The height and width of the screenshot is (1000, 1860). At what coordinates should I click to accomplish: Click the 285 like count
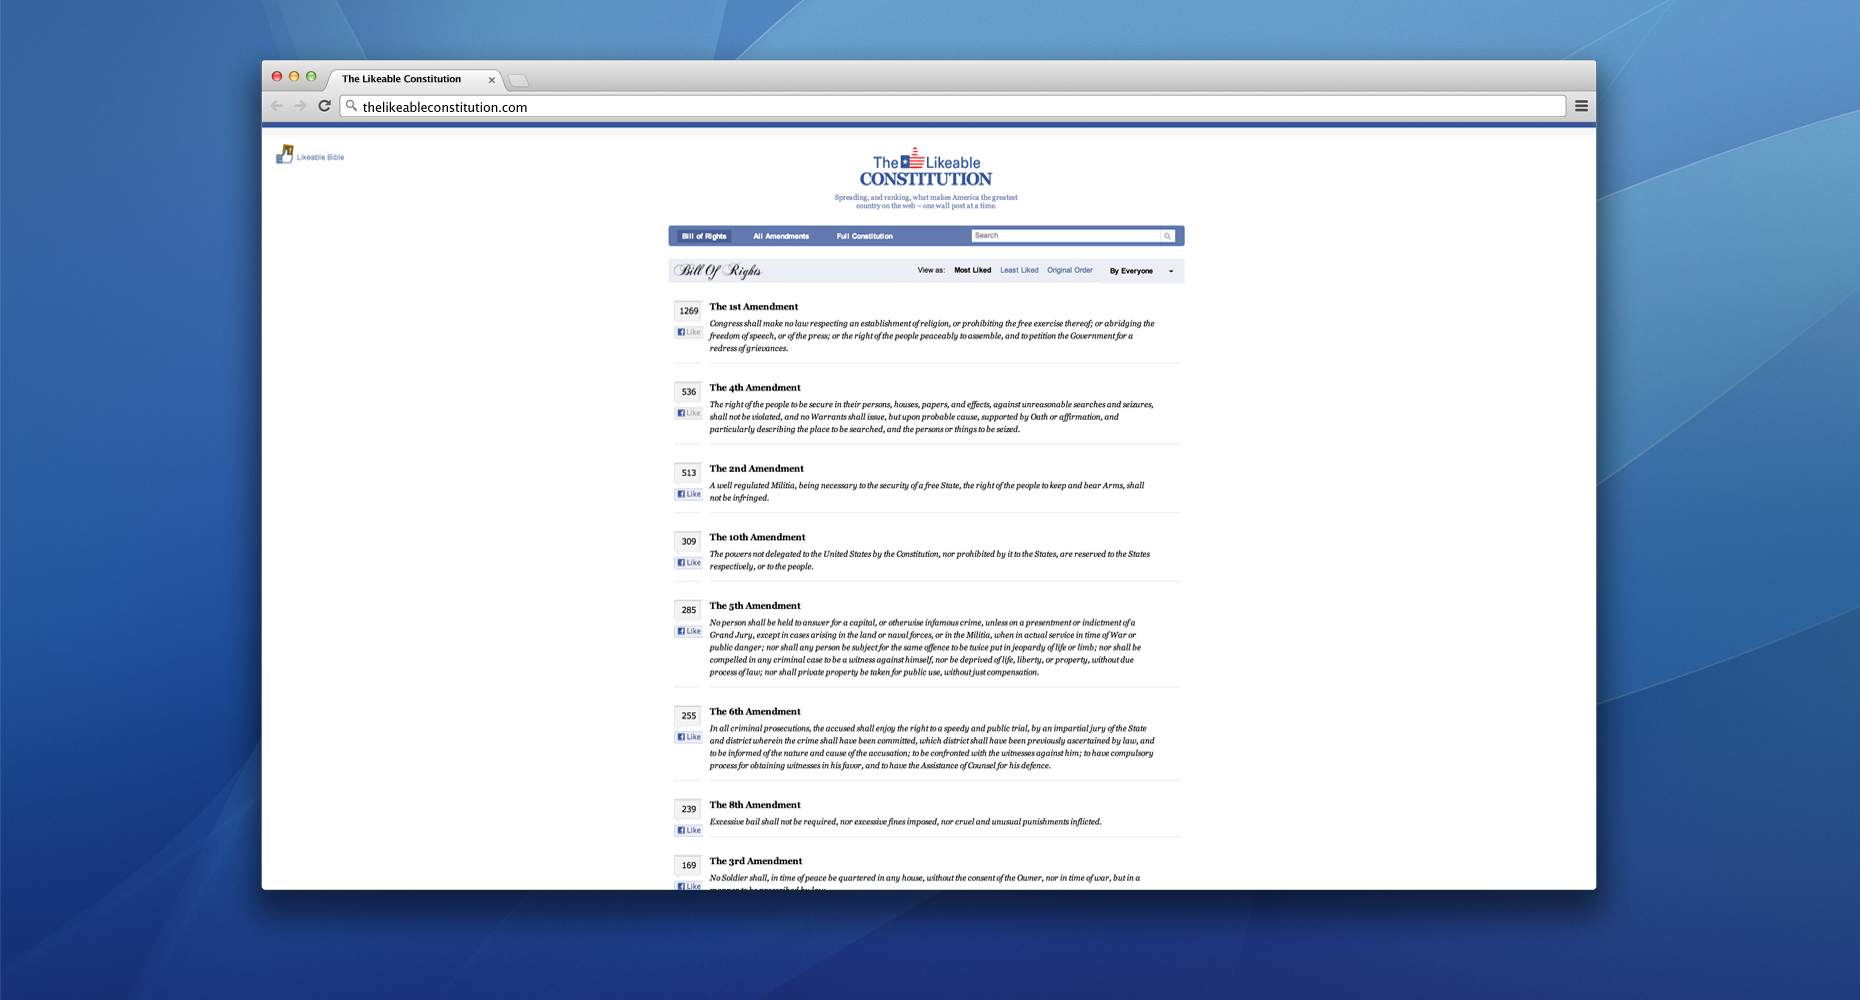[689, 610]
